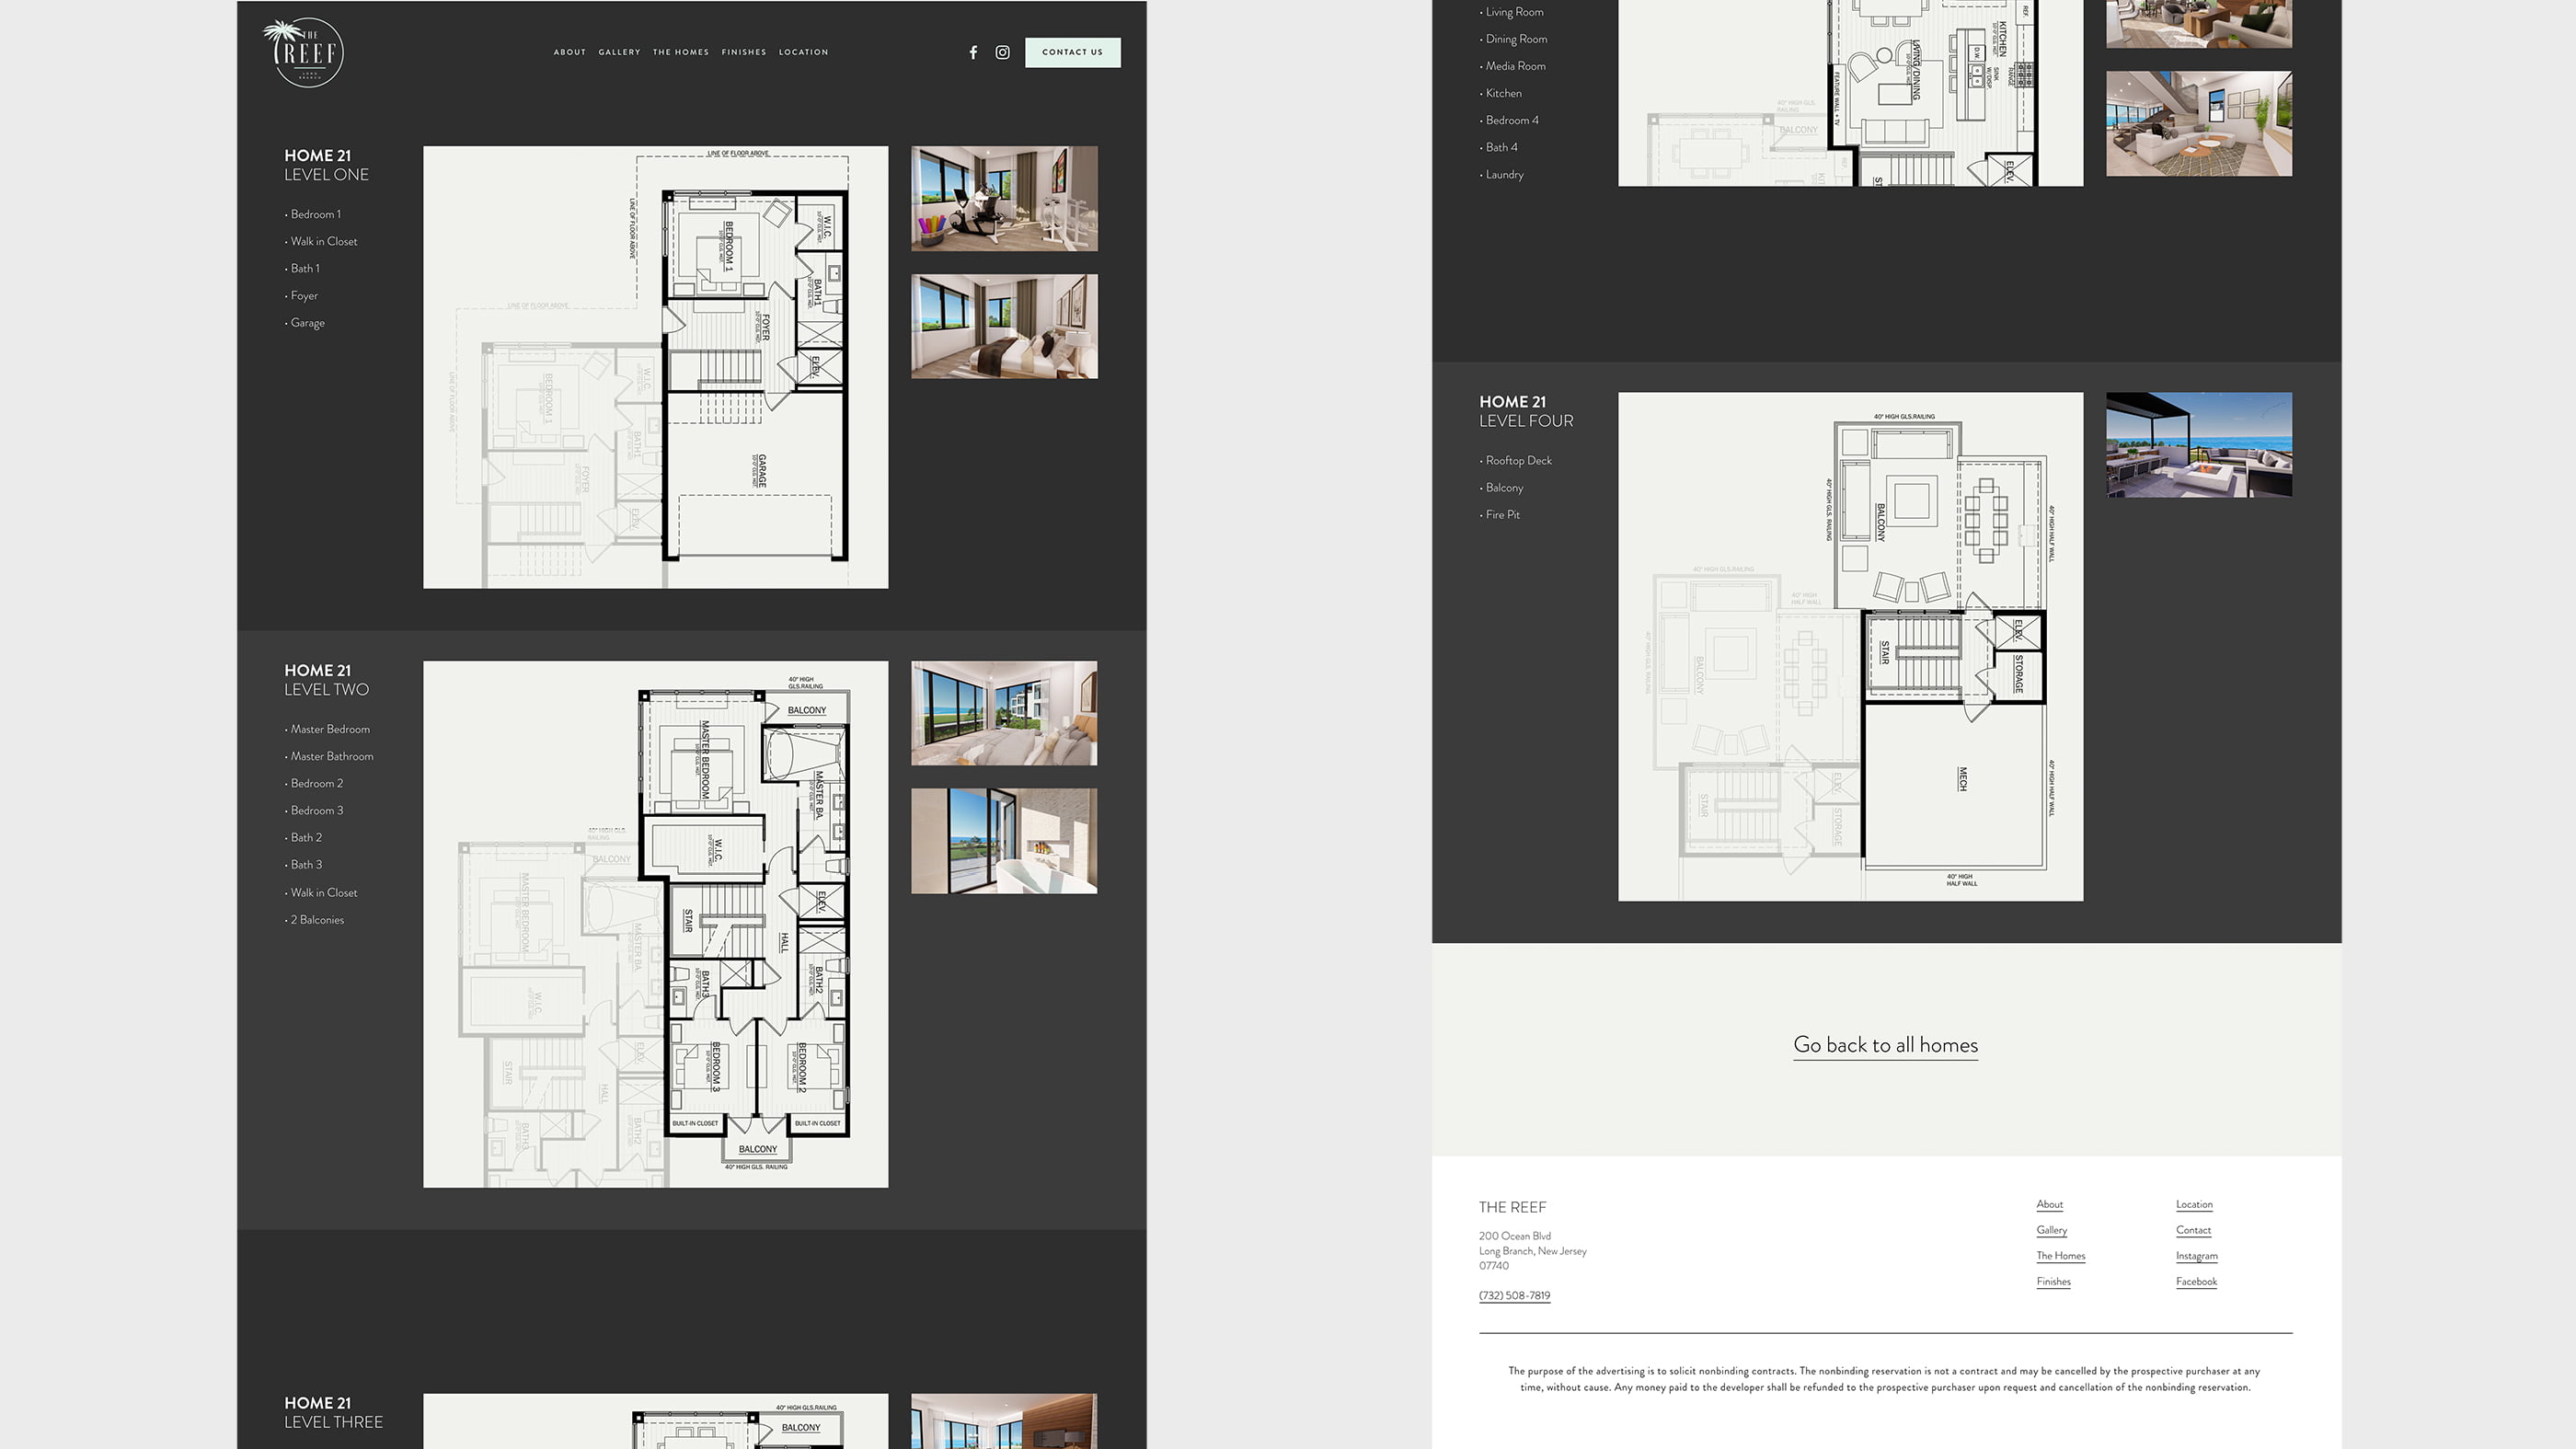
Task: Open the ABOUT page from the navigation
Action: [569, 52]
